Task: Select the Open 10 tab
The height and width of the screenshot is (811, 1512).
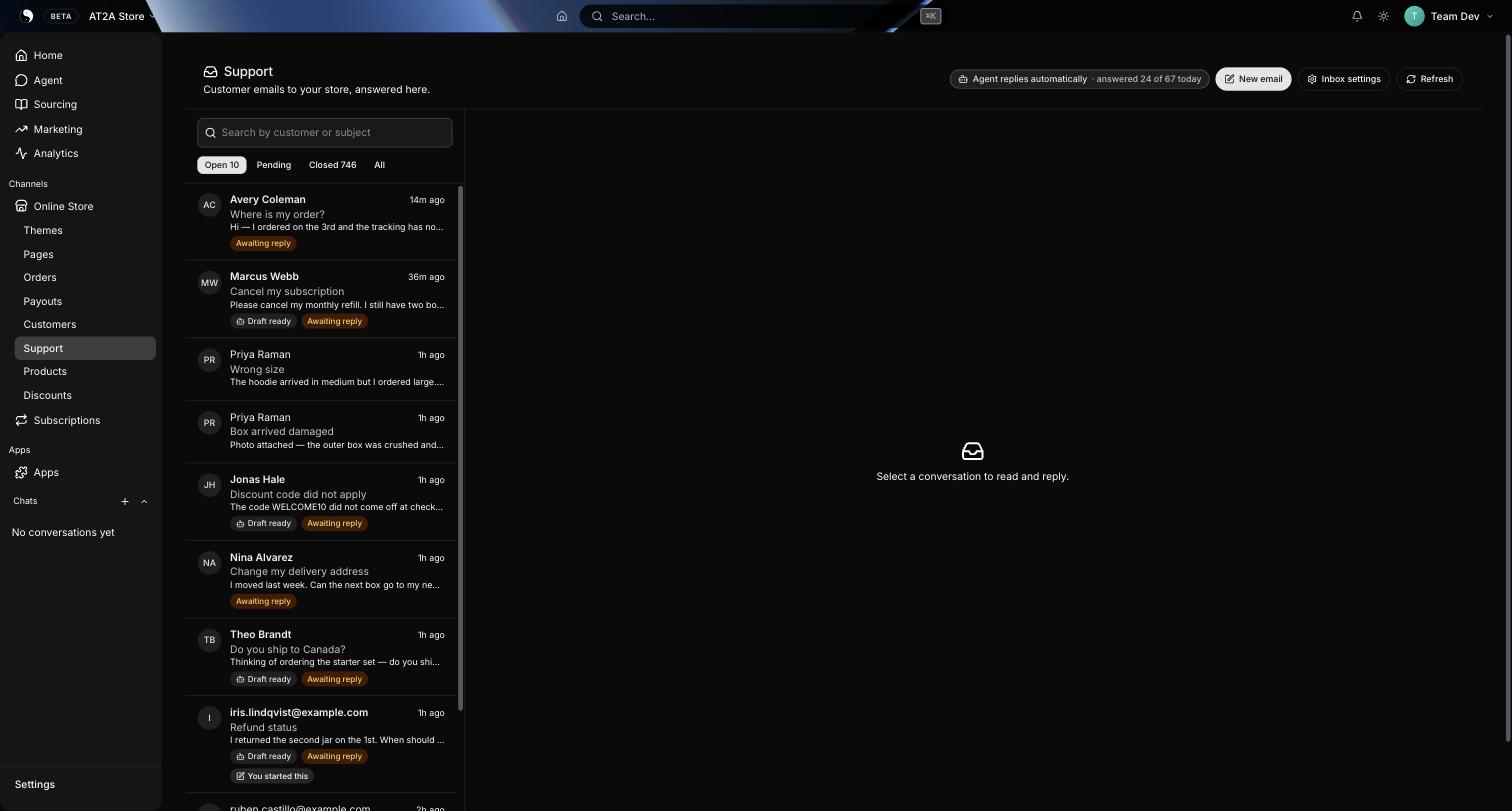Action: coord(222,165)
